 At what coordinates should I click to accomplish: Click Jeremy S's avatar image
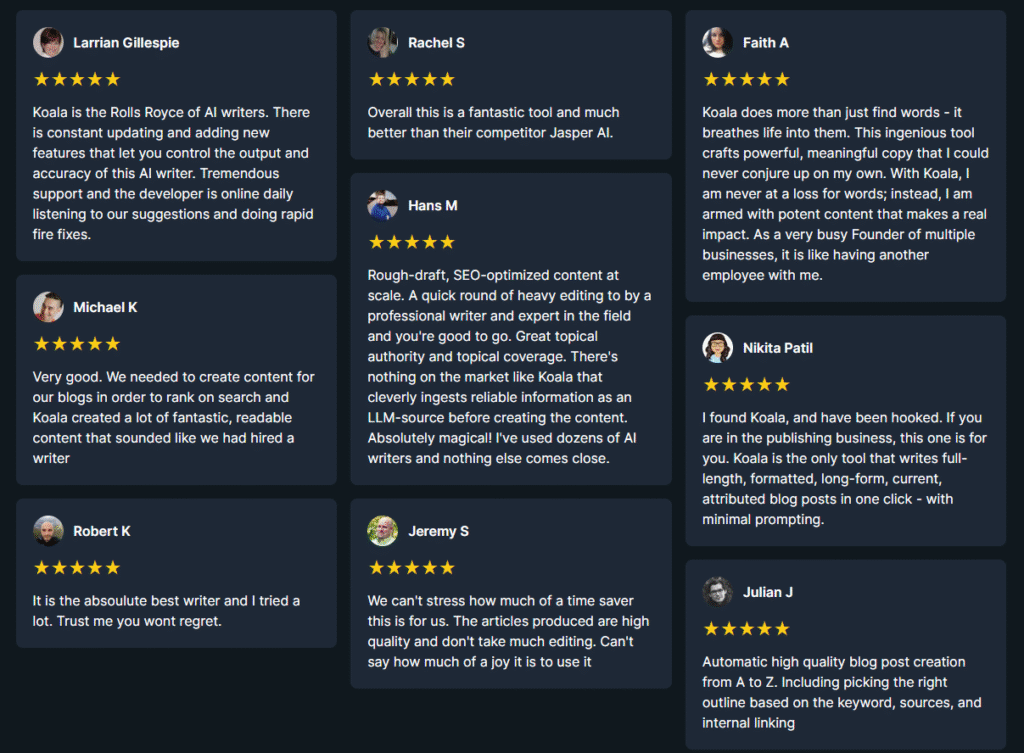click(383, 531)
